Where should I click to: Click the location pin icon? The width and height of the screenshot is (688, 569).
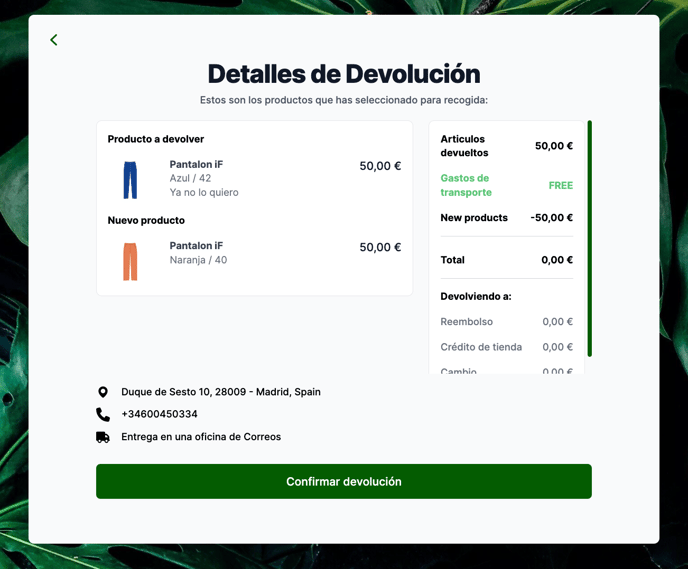coord(103,392)
